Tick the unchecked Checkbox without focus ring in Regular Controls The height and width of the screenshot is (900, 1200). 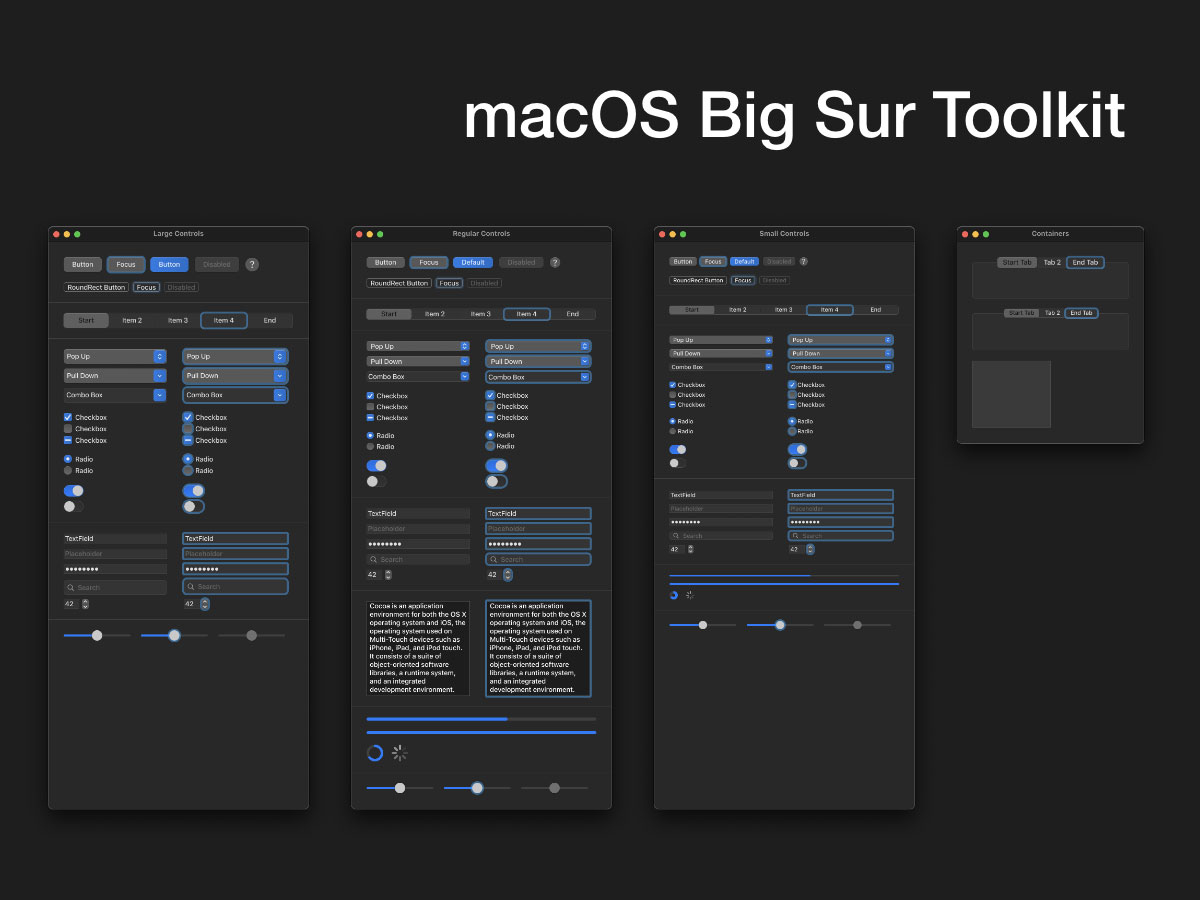tap(370, 406)
